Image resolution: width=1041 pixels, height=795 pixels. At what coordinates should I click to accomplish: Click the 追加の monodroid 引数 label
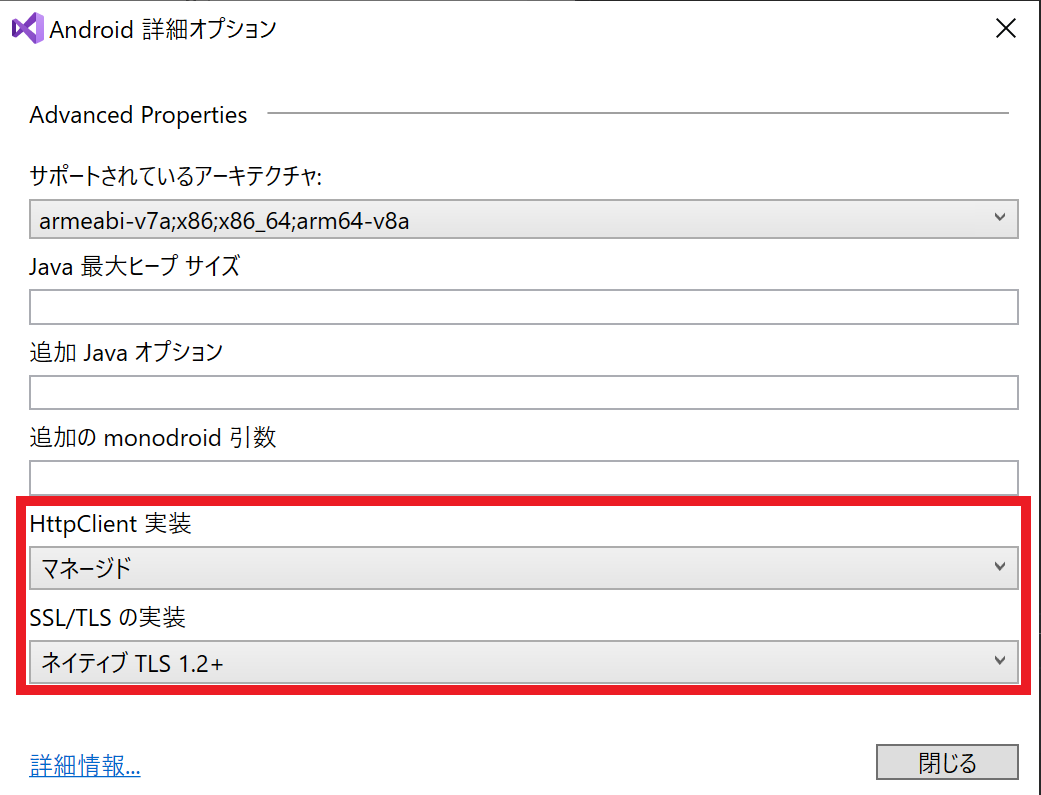[x=152, y=437]
